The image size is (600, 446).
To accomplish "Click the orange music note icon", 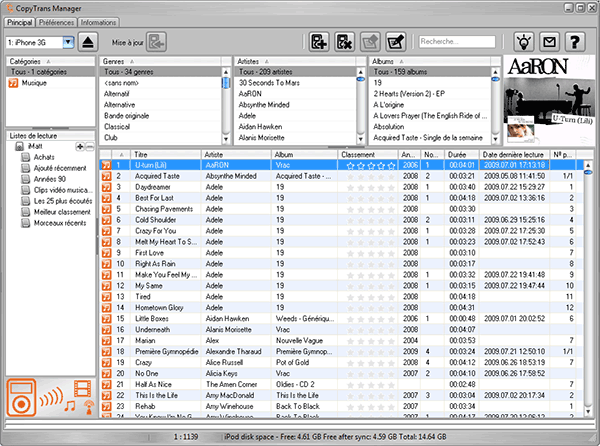I will pos(69,405).
